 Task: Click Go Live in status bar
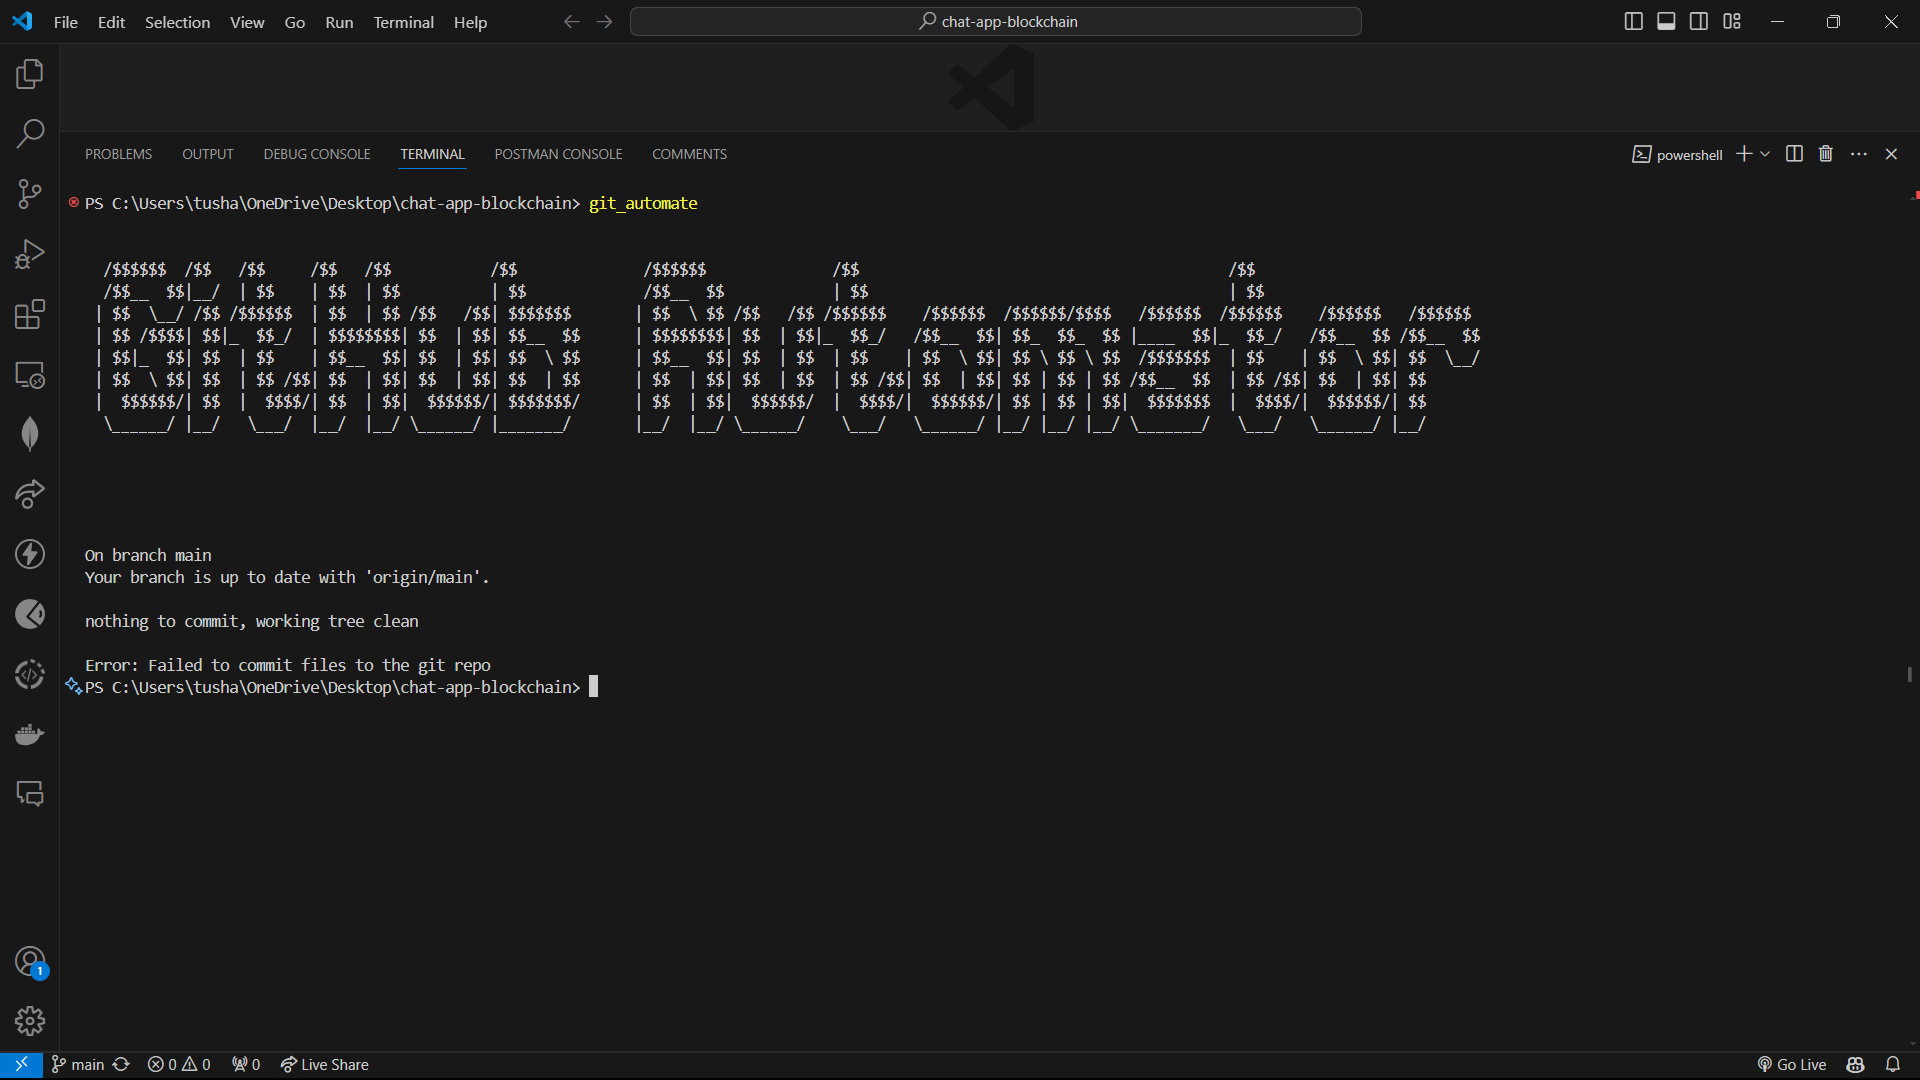click(x=1792, y=1065)
